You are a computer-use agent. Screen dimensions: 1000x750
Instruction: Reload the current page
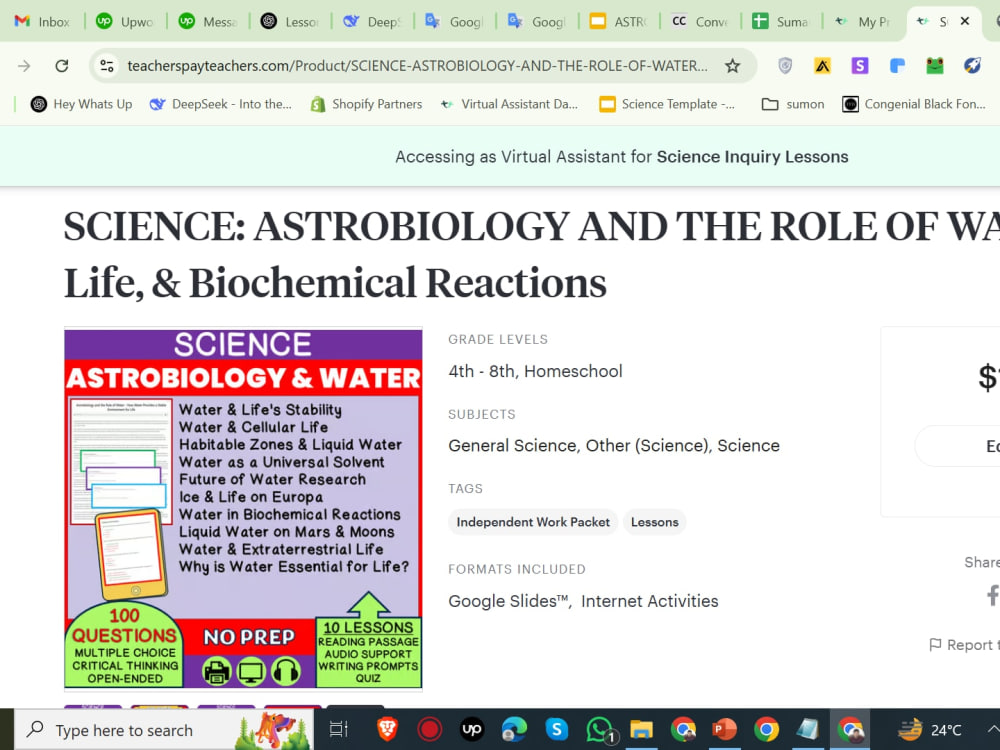(61, 66)
